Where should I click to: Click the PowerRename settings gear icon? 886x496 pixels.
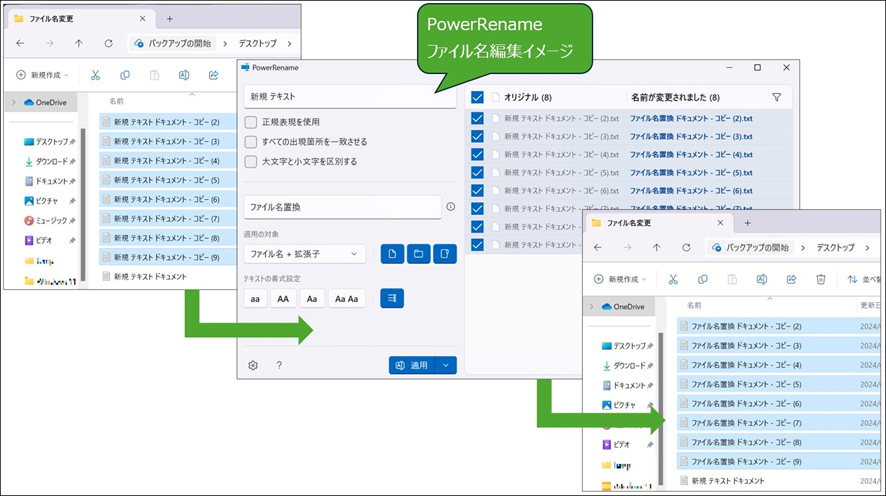(x=253, y=366)
